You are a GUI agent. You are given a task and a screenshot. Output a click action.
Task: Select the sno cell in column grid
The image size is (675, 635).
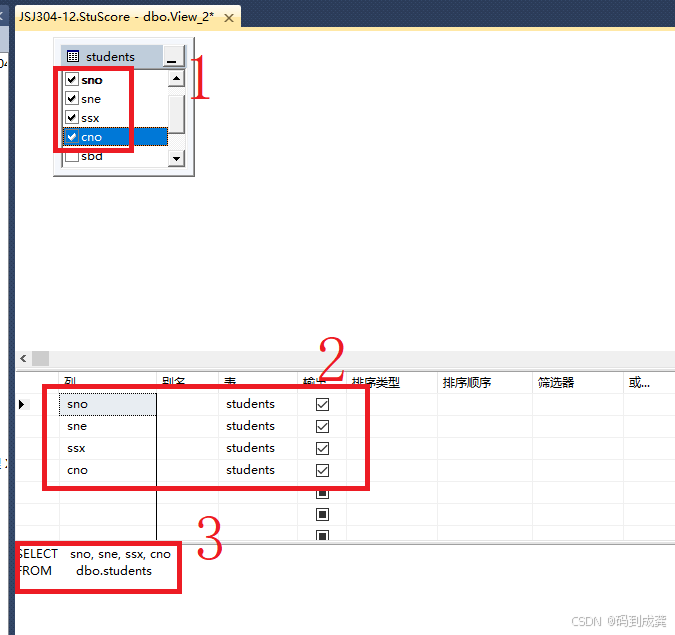pyautogui.click(x=107, y=404)
